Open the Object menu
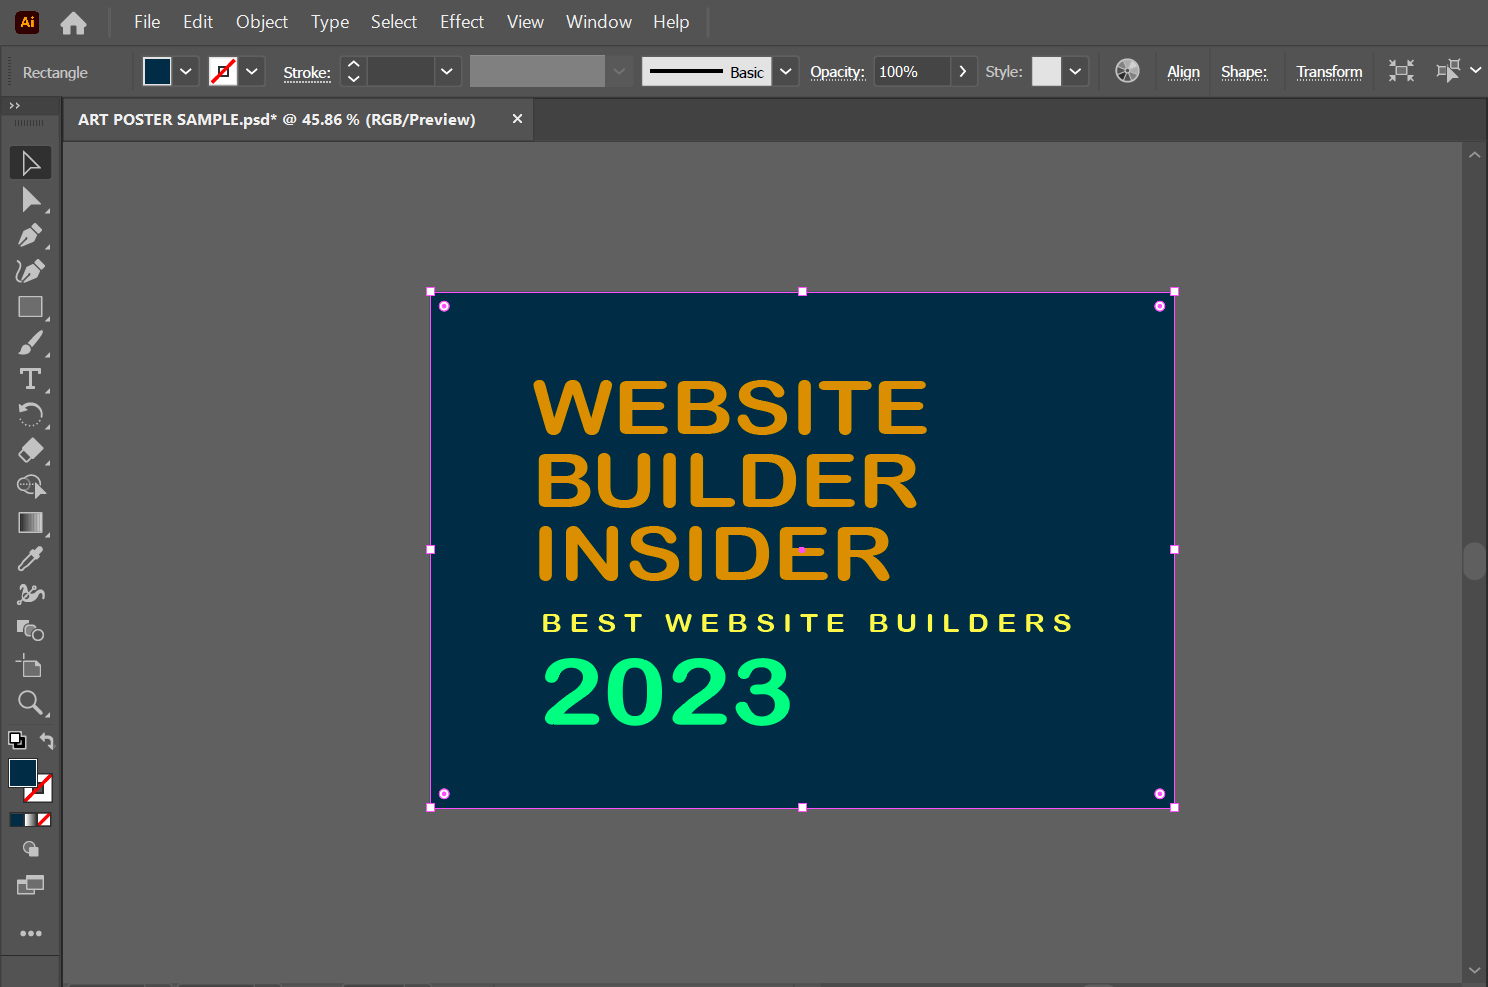This screenshot has width=1488, height=987. 261,22
